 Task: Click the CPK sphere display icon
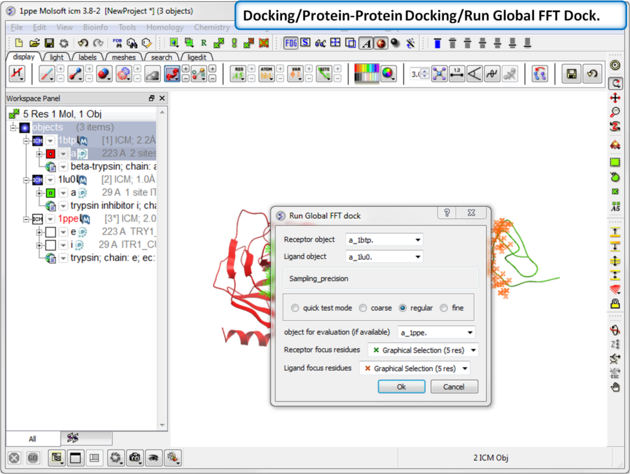coord(104,74)
